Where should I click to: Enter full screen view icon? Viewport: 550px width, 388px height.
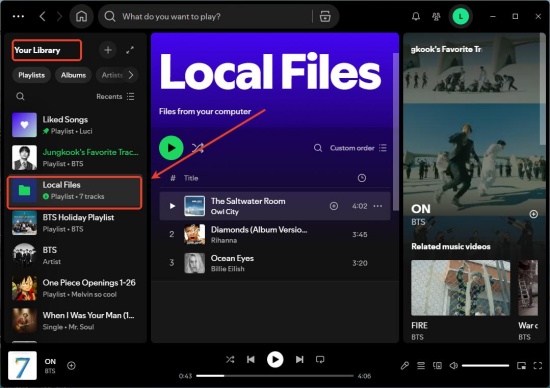538,366
